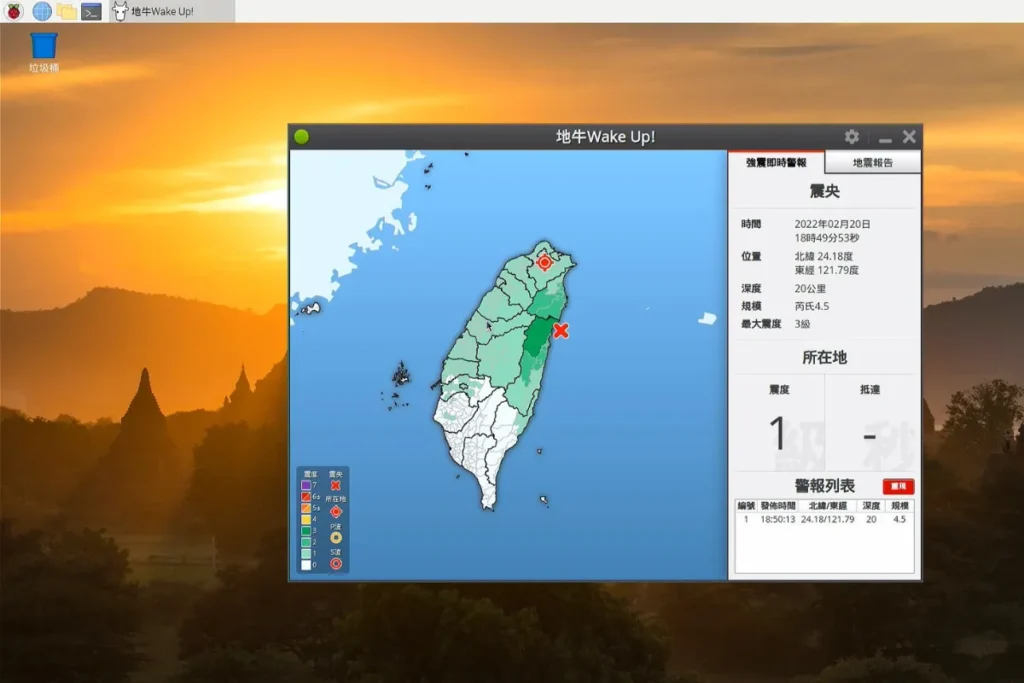Select the S波 wave icon in the legend
The image size is (1024, 683).
[x=336, y=563]
